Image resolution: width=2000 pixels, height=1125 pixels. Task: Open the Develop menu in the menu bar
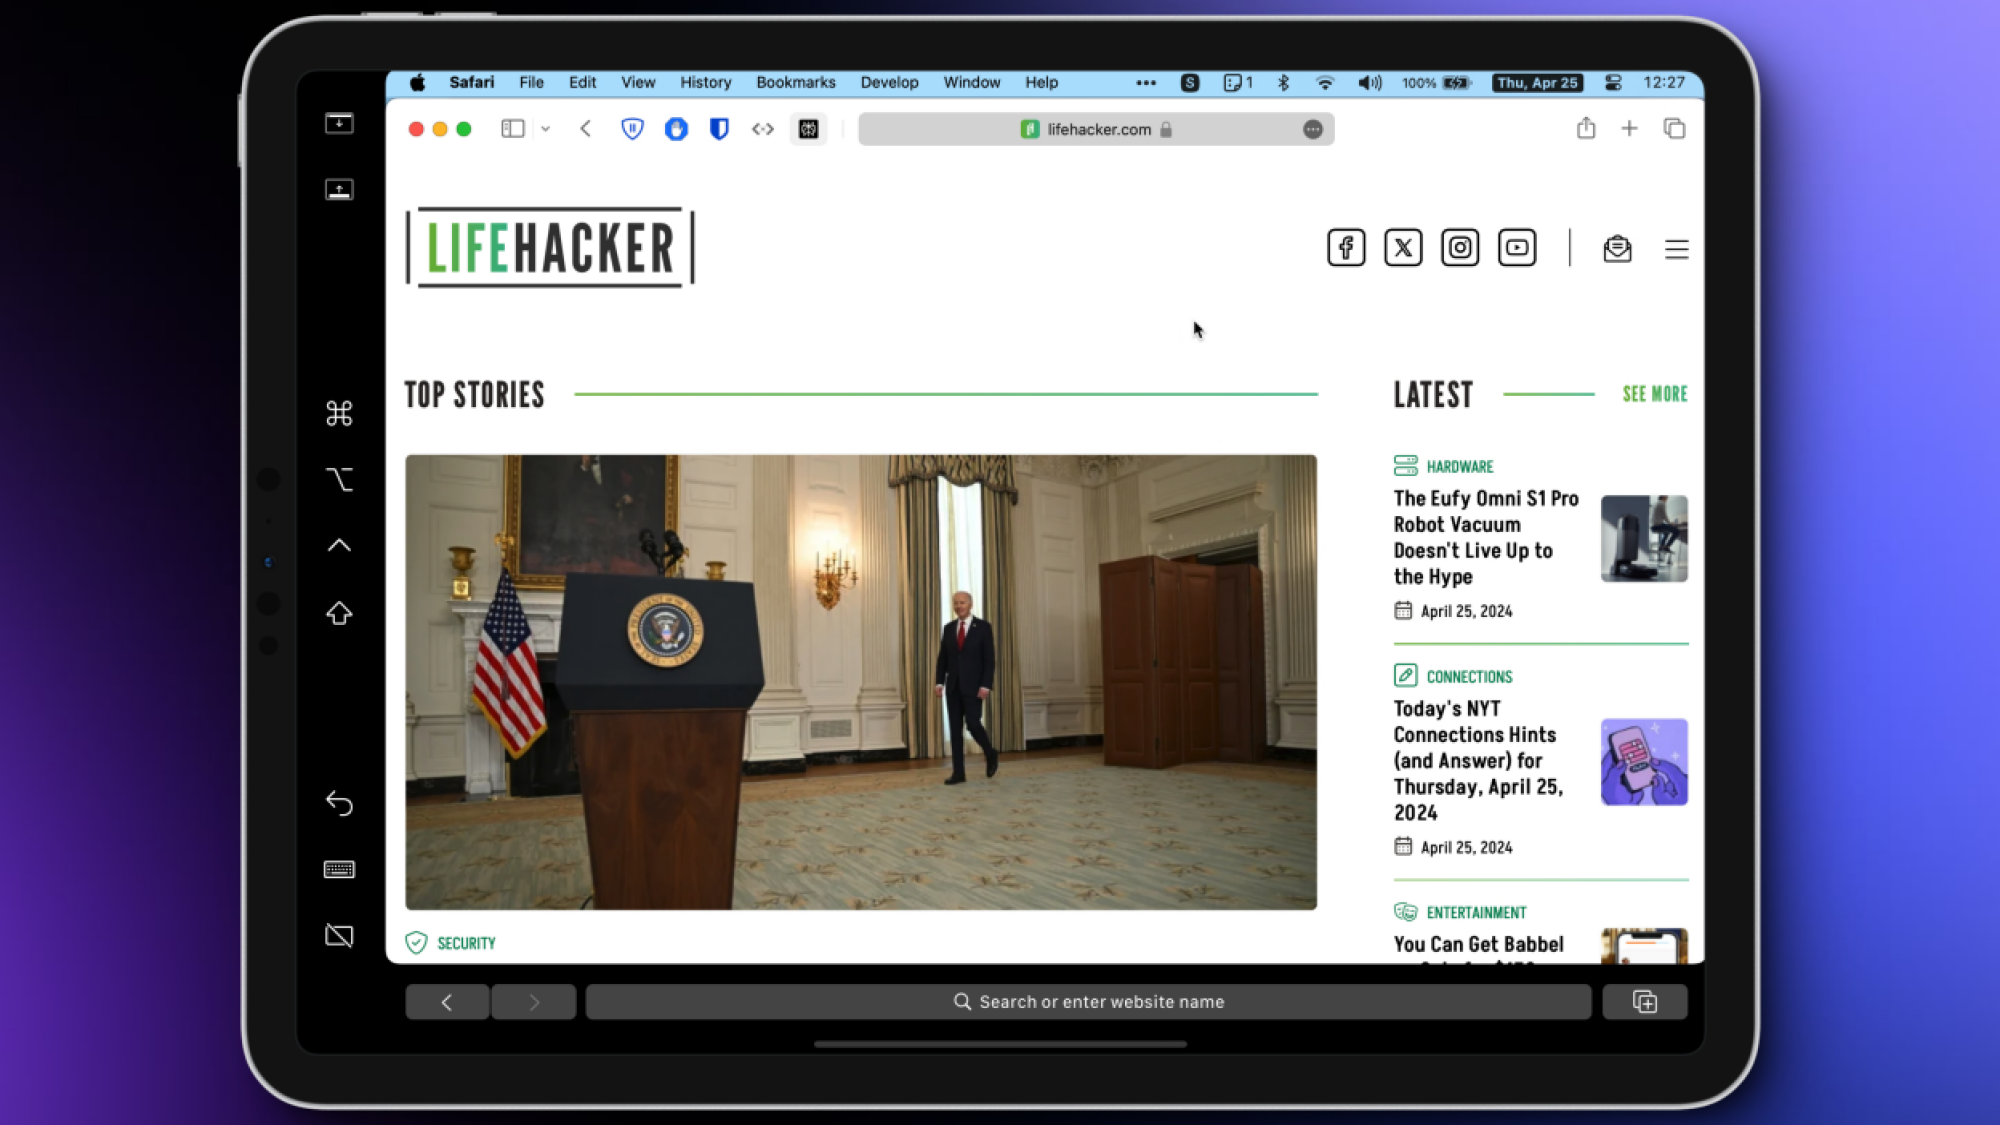(x=889, y=82)
